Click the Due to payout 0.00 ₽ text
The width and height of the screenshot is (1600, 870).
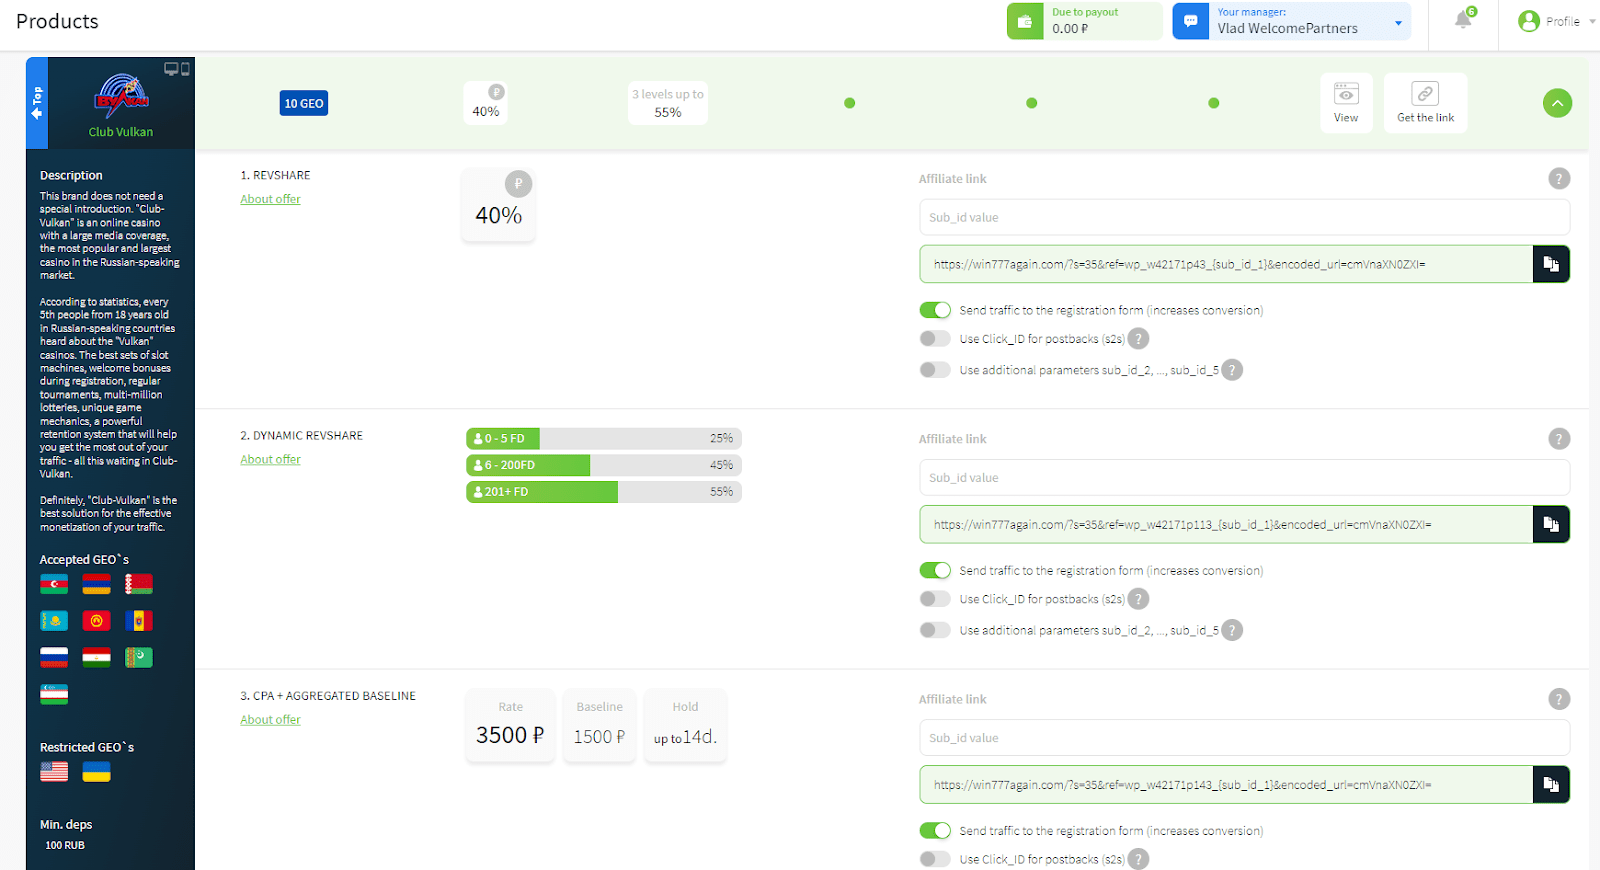[x=1085, y=21]
